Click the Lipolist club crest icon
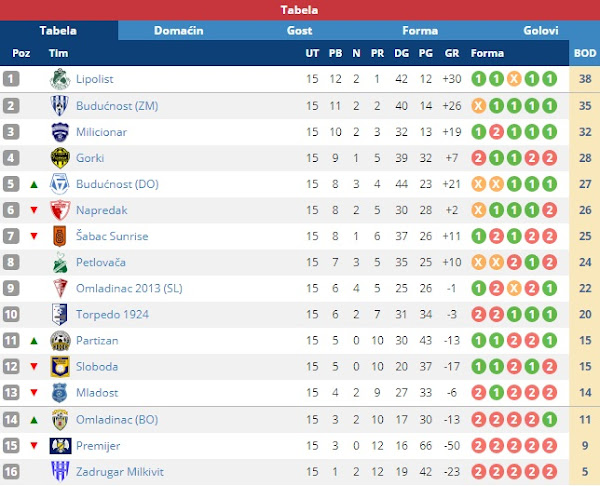Viewport: 600px width, 486px height. pyautogui.click(x=60, y=79)
